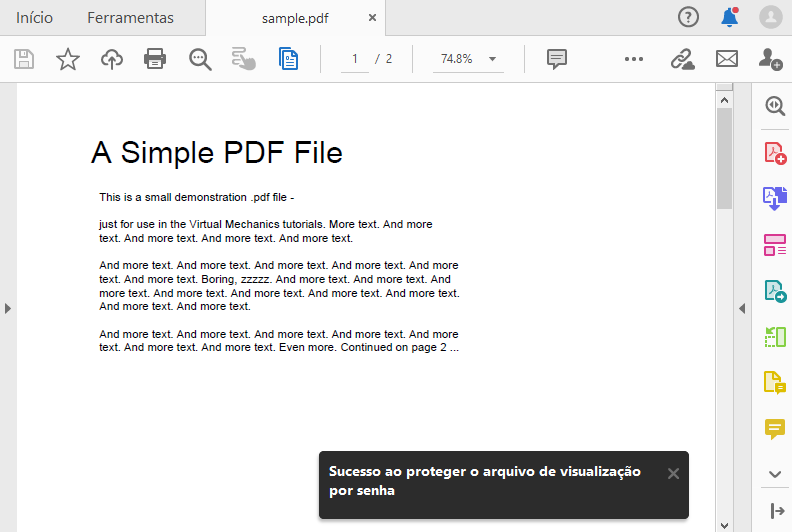This screenshot has height=532, width=792.
Task: Open notifications with the bell icon
Action: coord(729,17)
